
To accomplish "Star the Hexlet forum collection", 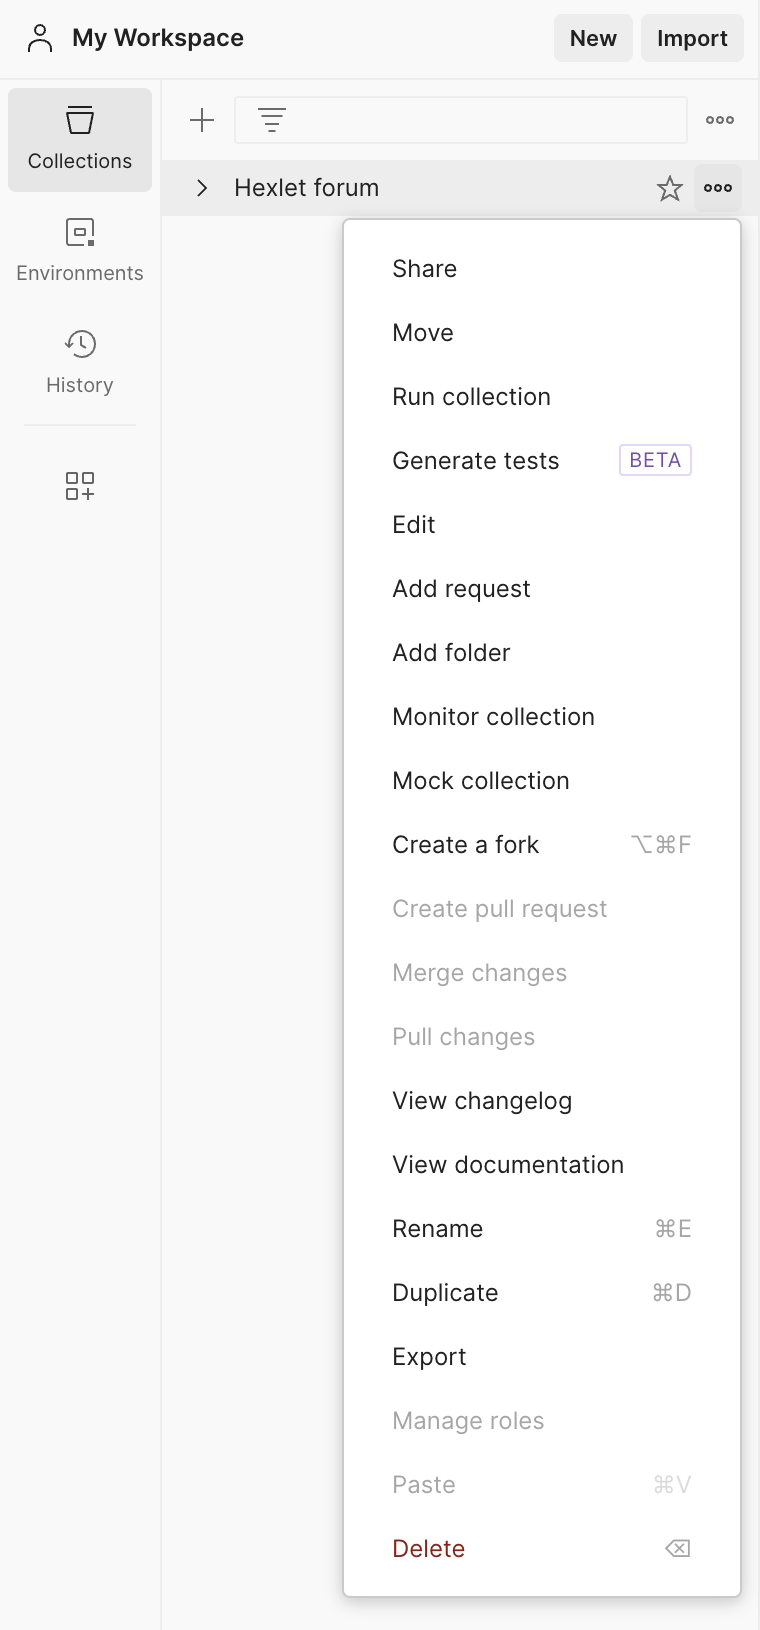I will pyautogui.click(x=669, y=188).
